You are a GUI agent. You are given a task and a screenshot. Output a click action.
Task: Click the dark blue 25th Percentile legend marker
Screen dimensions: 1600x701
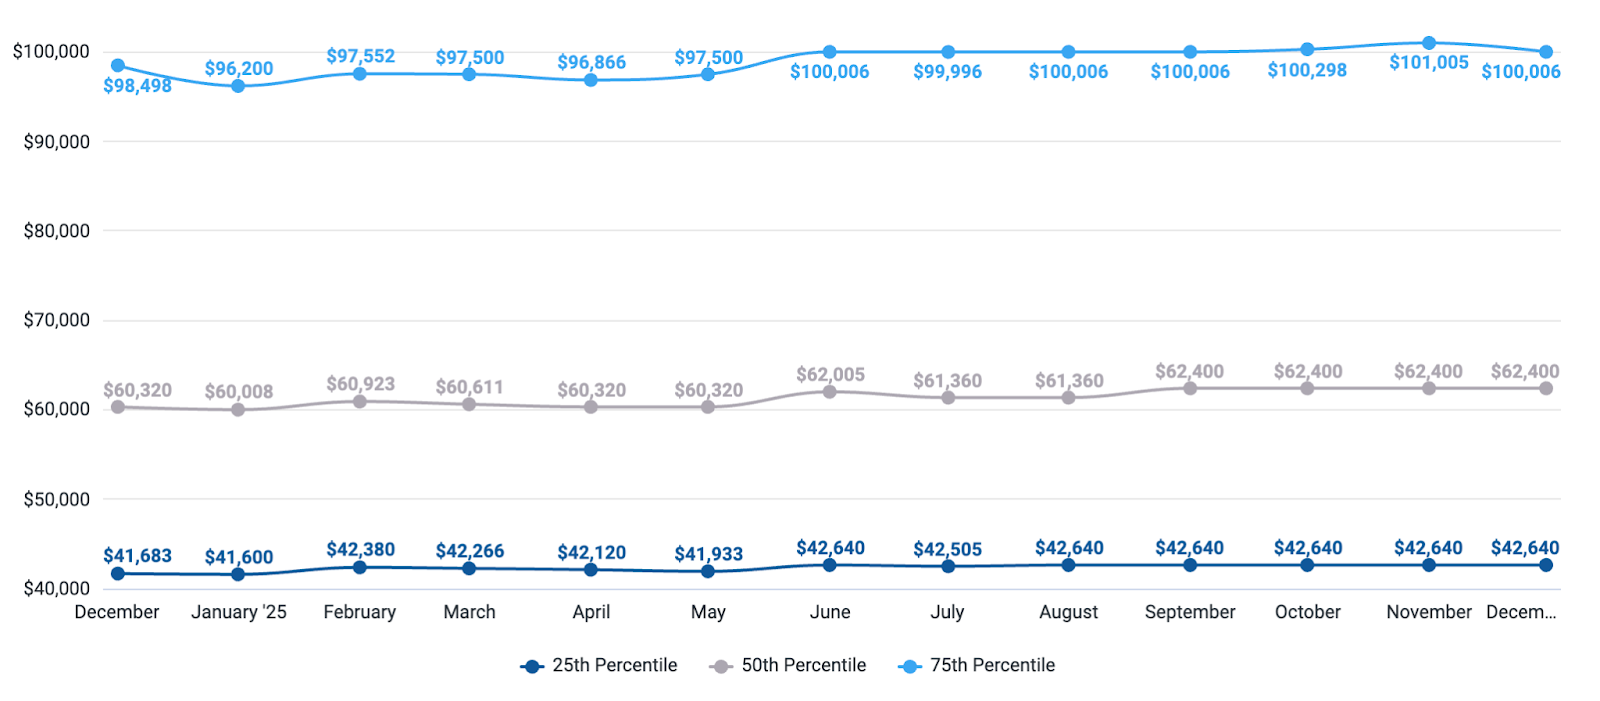[531, 667]
